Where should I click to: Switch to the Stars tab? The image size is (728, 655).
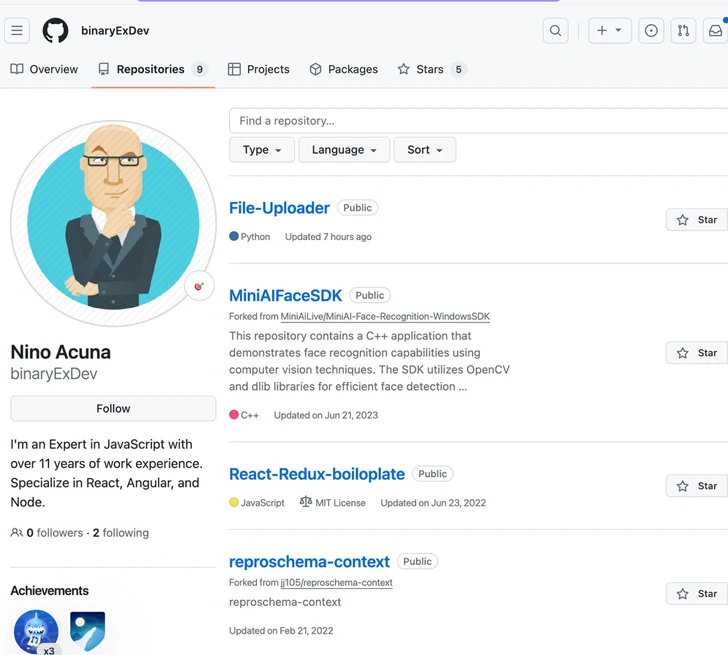(430, 69)
